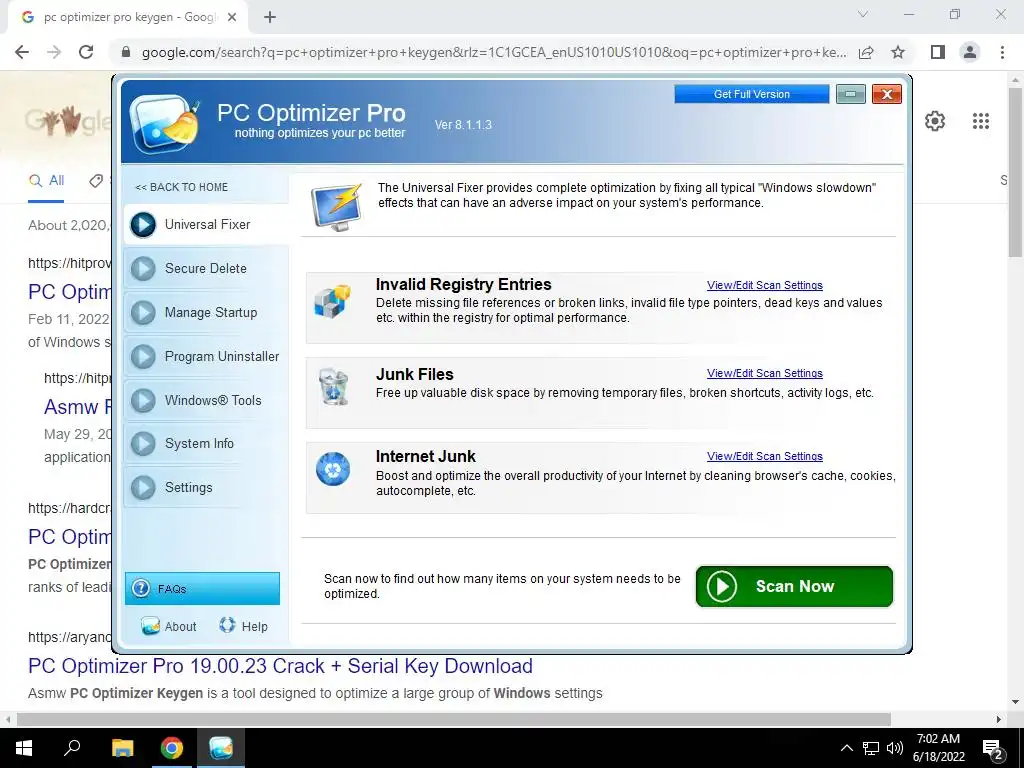Select the Universal Fixer play icon
Image resolution: width=1024 pixels, height=768 pixels.
[x=143, y=225]
